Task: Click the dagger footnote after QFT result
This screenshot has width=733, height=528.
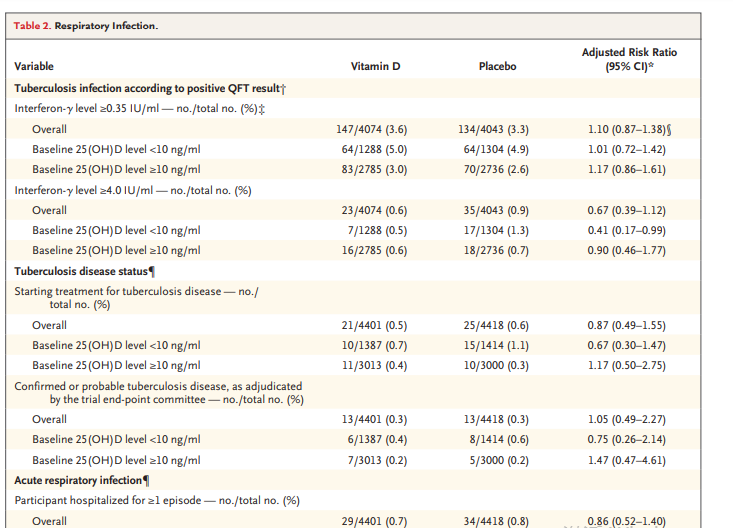Action: [283, 88]
